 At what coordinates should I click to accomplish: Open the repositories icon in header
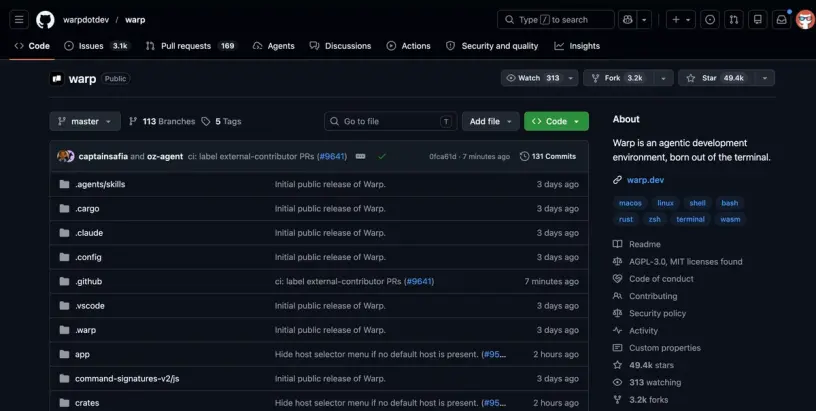pyautogui.click(x=758, y=20)
